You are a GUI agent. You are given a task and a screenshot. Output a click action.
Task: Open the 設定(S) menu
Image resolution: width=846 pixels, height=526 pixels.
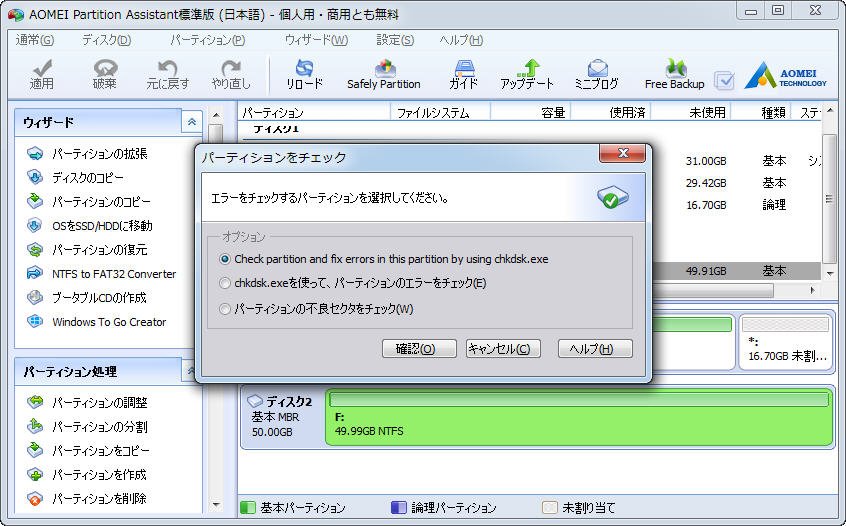[395, 40]
